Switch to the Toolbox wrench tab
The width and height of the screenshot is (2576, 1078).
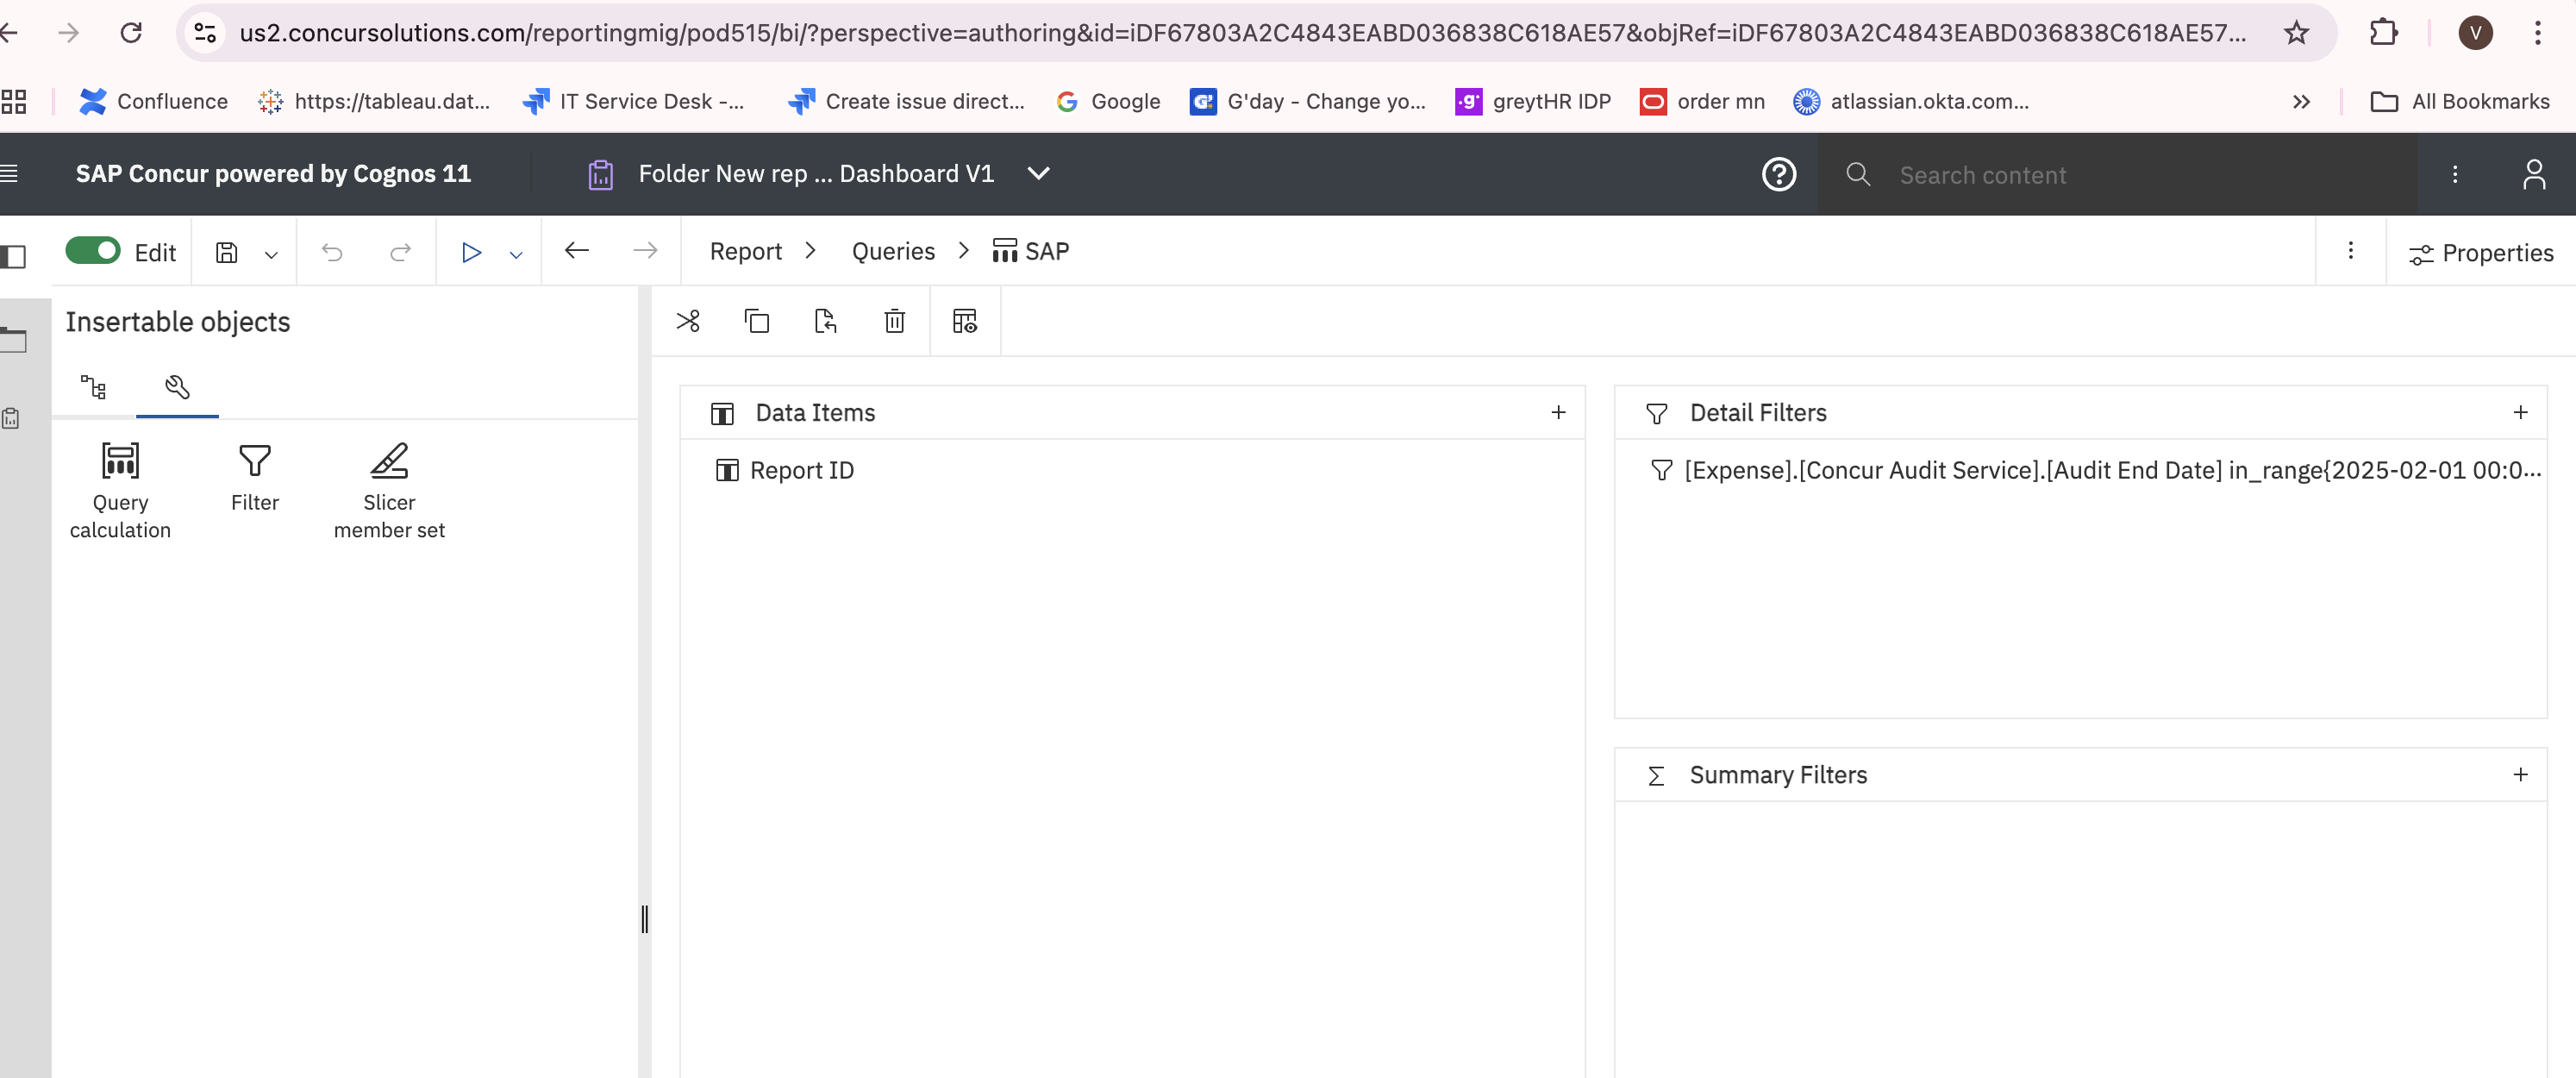[177, 387]
